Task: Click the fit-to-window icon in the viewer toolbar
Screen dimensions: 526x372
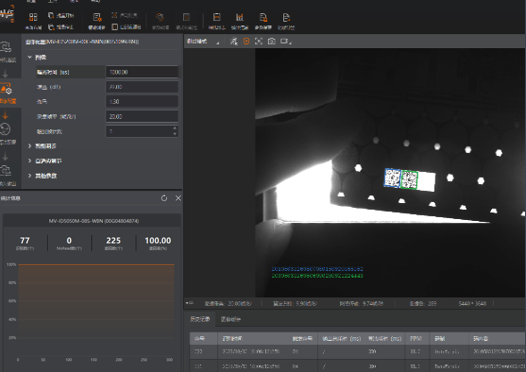Action: pos(259,41)
